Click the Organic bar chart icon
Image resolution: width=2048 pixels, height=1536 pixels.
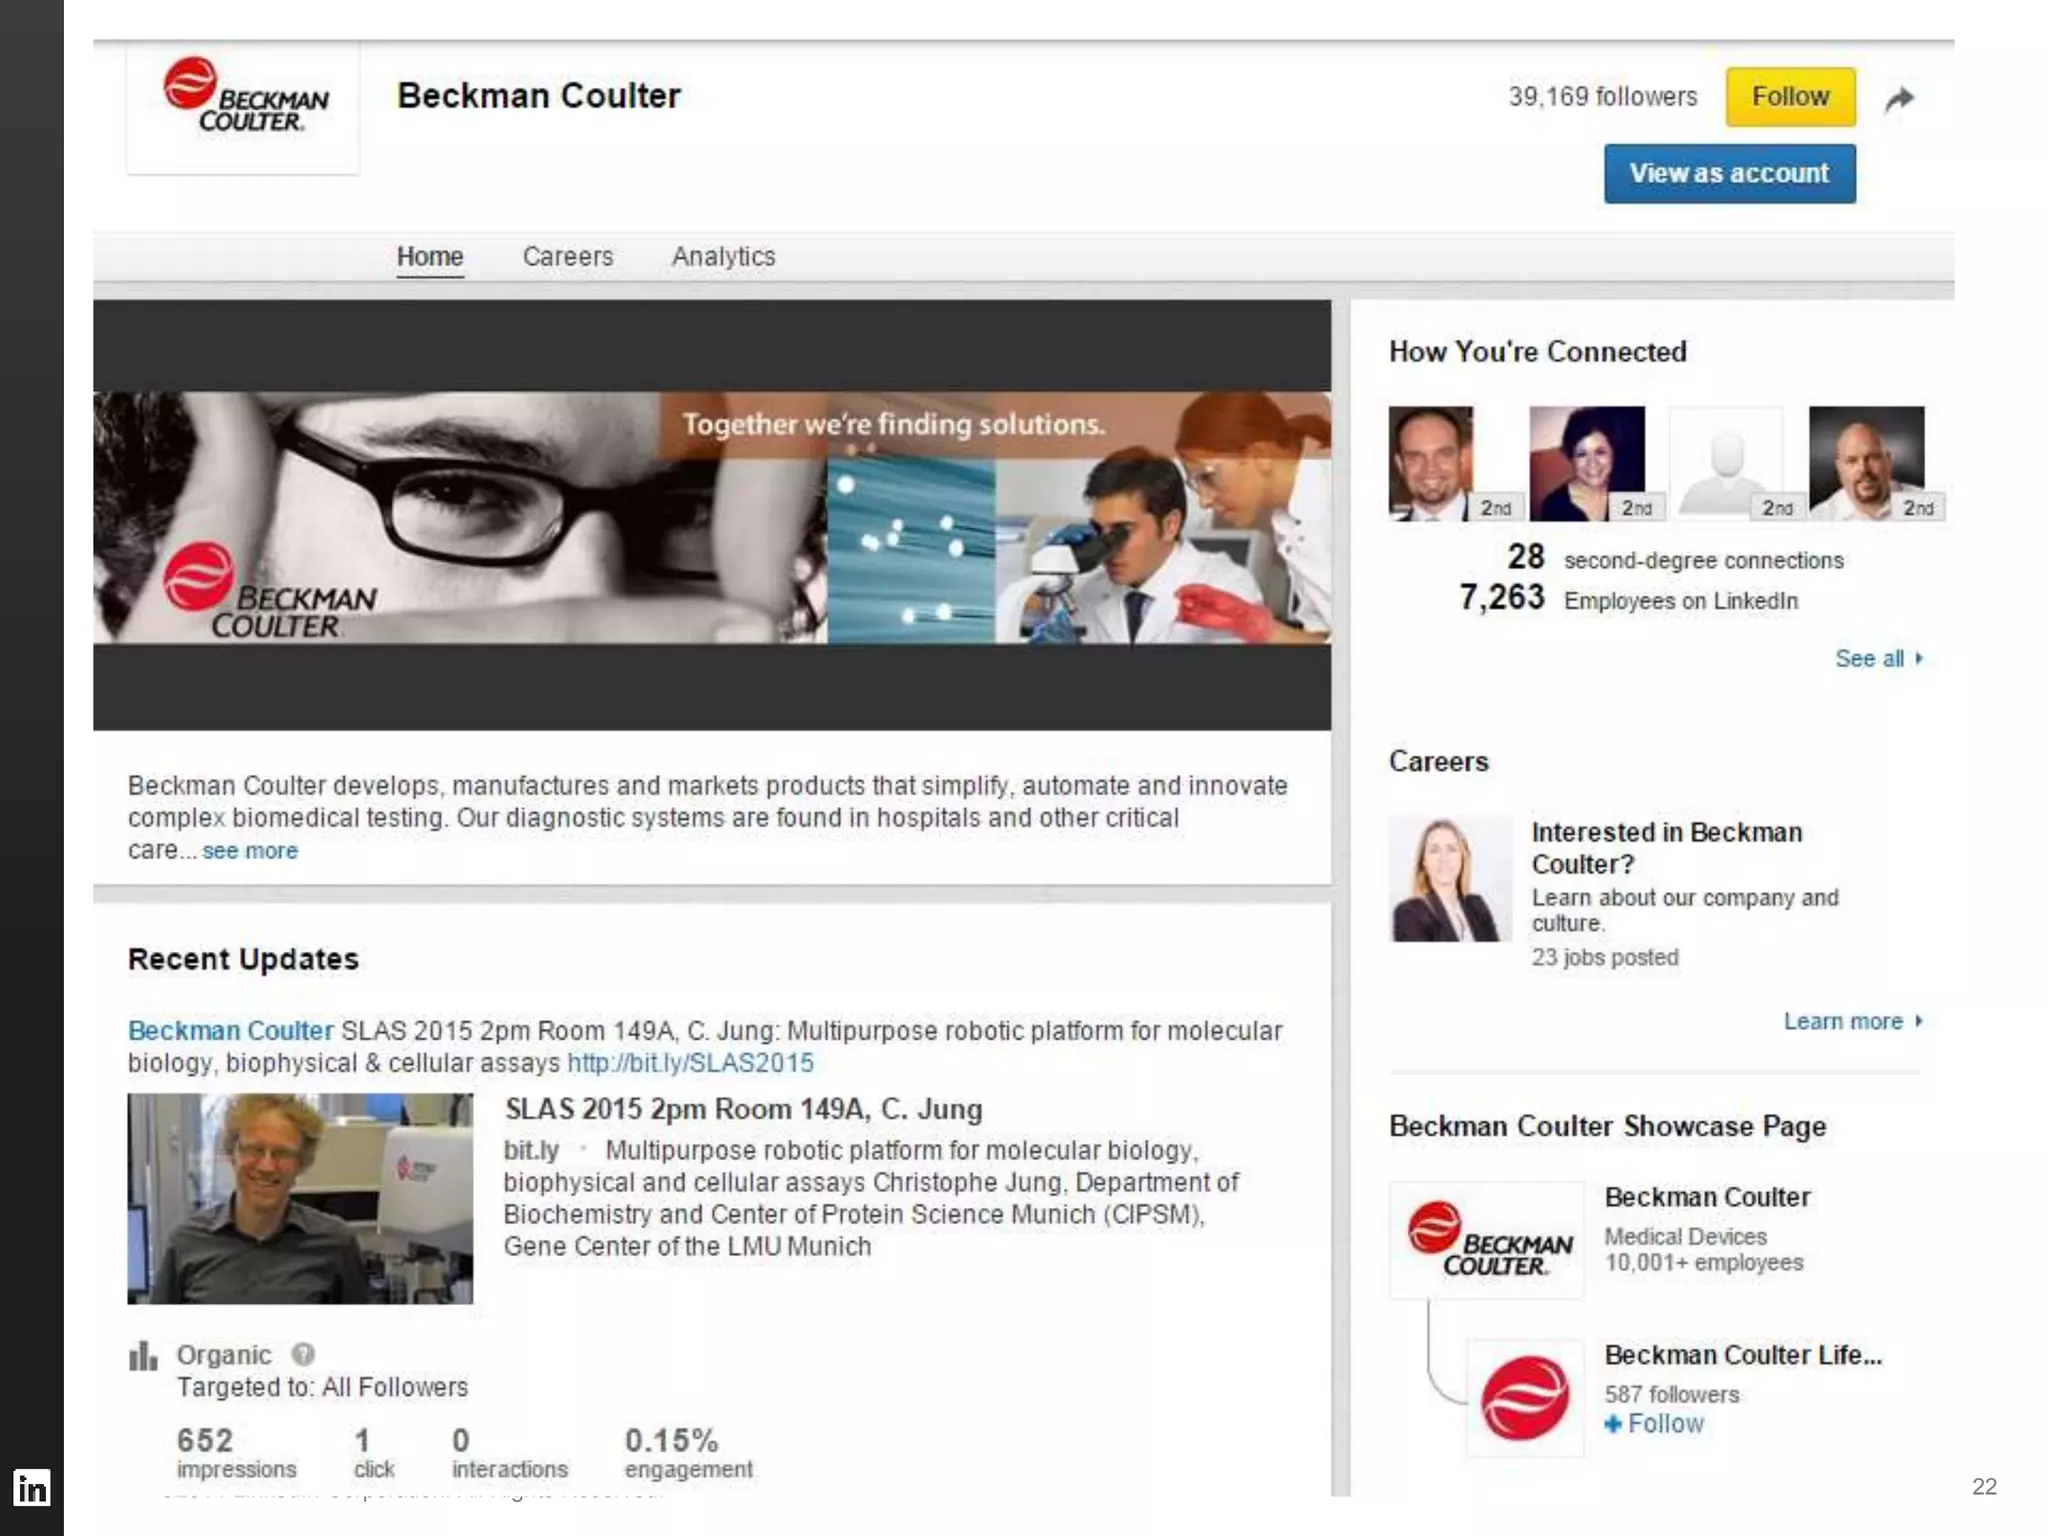(x=143, y=1356)
